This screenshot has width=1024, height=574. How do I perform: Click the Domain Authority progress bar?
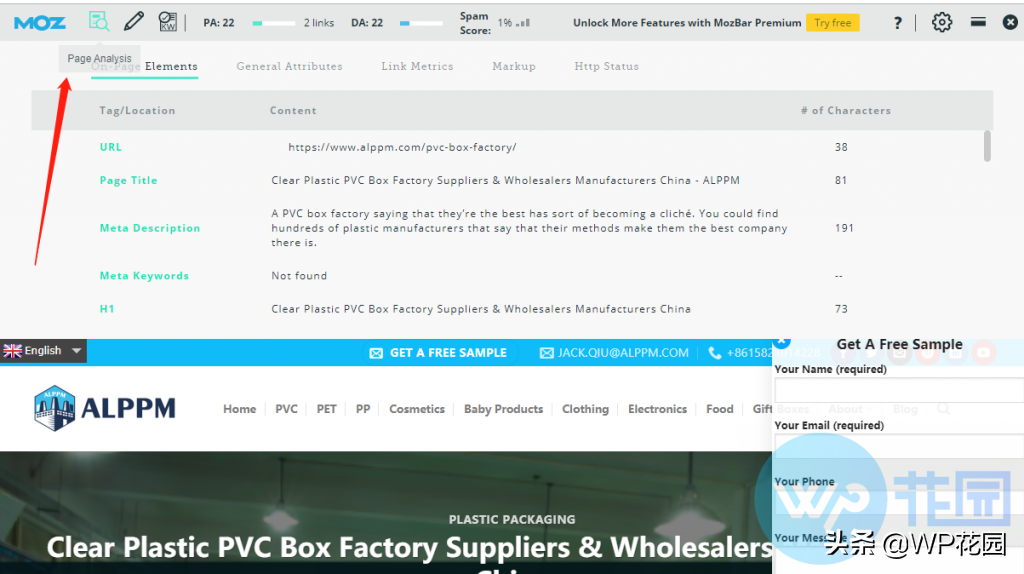[421, 23]
